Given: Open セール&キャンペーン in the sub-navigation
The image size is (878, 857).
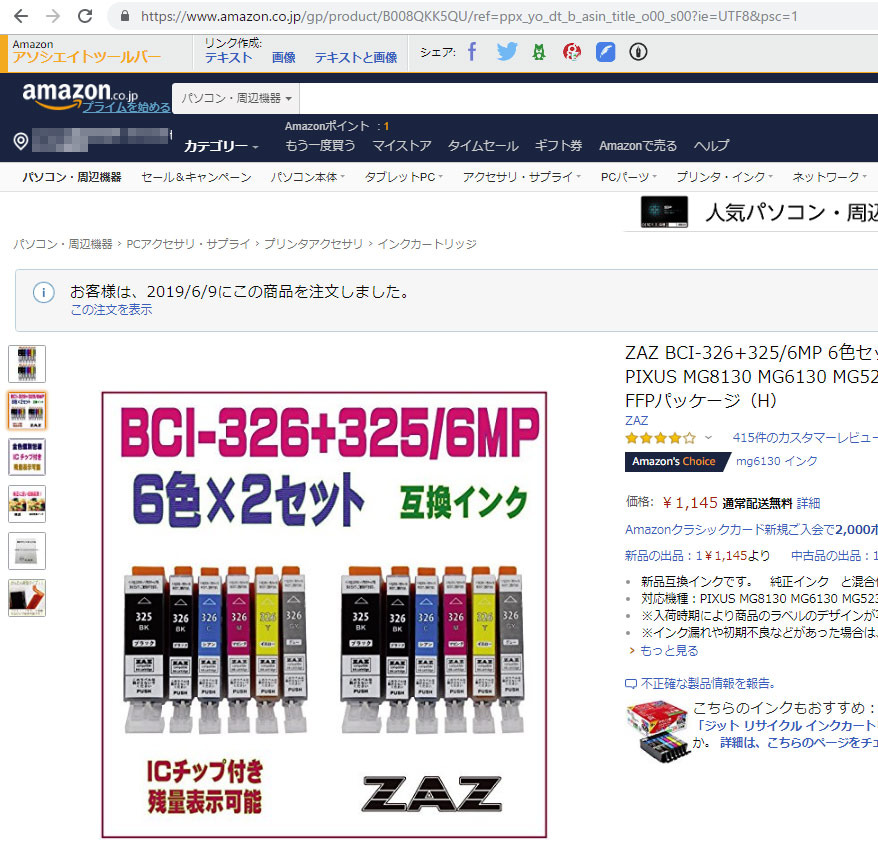Looking at the screenshot, I should click(196, 177).
